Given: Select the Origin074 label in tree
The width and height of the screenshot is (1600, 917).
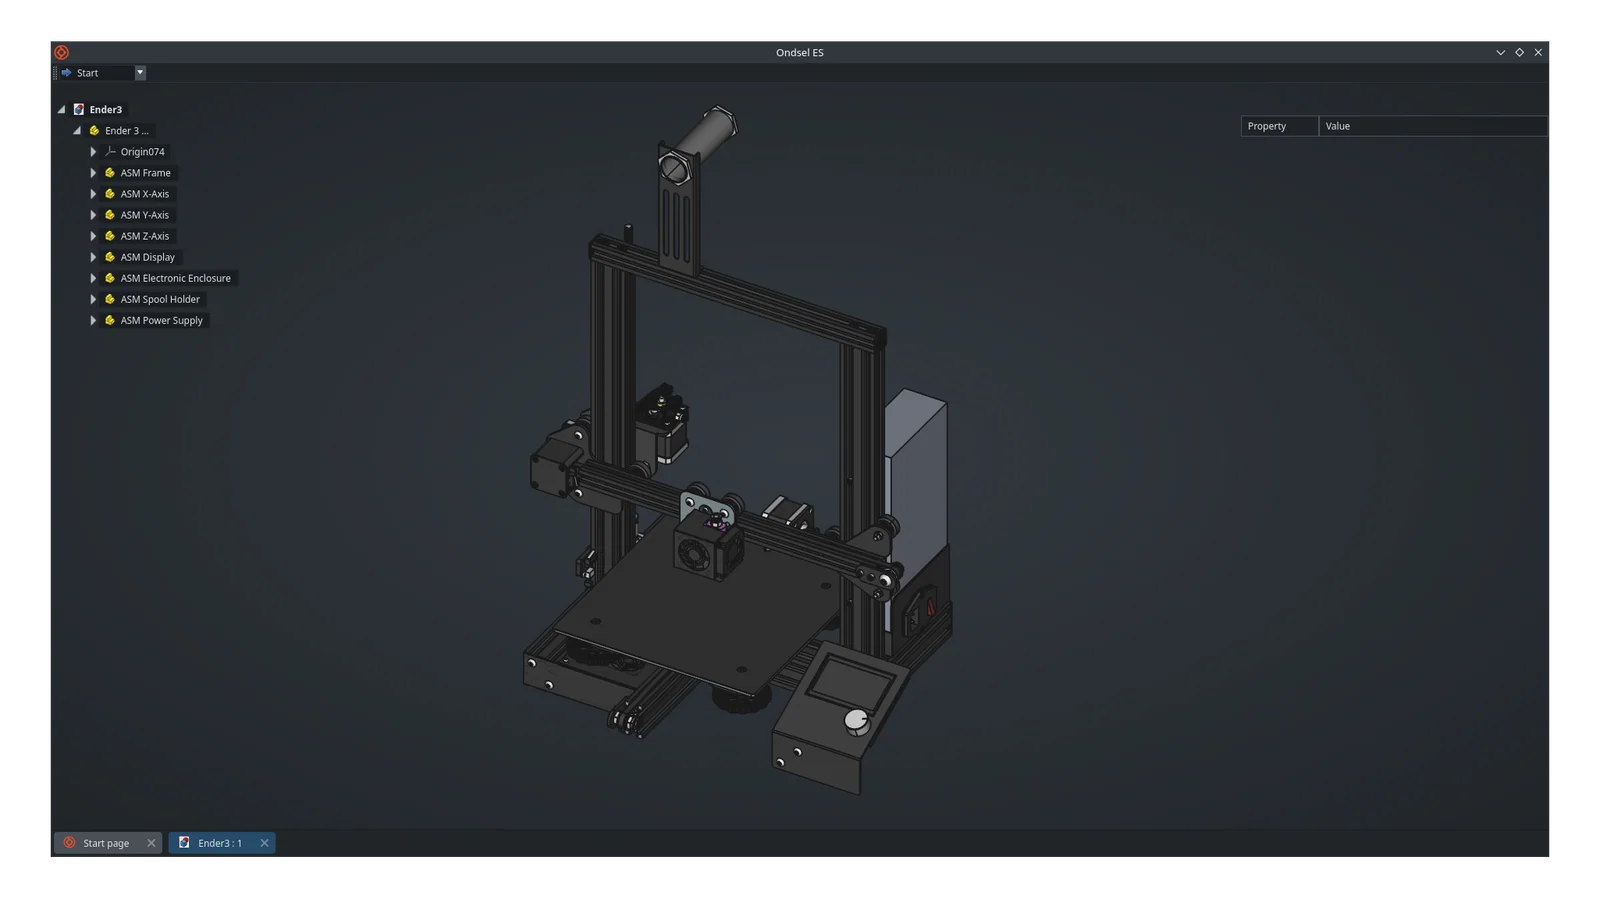Looking at the screenshot, I should click(143, 152).
